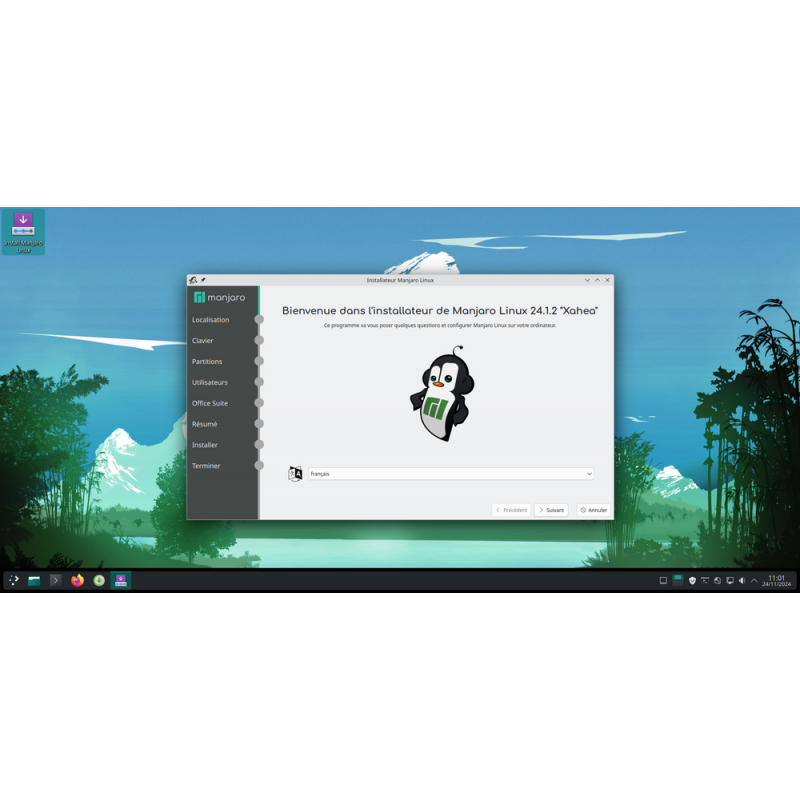This screenshot has width=800, height=800.
Task: Open Firefox from the taskbar
Action: pyautogui.click(x=78, y=580)
